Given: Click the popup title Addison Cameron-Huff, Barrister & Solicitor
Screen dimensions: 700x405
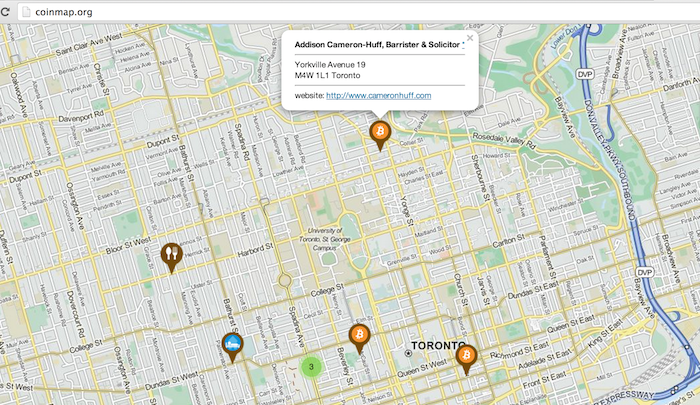Looking at the screenshot, I should [377, 45].
